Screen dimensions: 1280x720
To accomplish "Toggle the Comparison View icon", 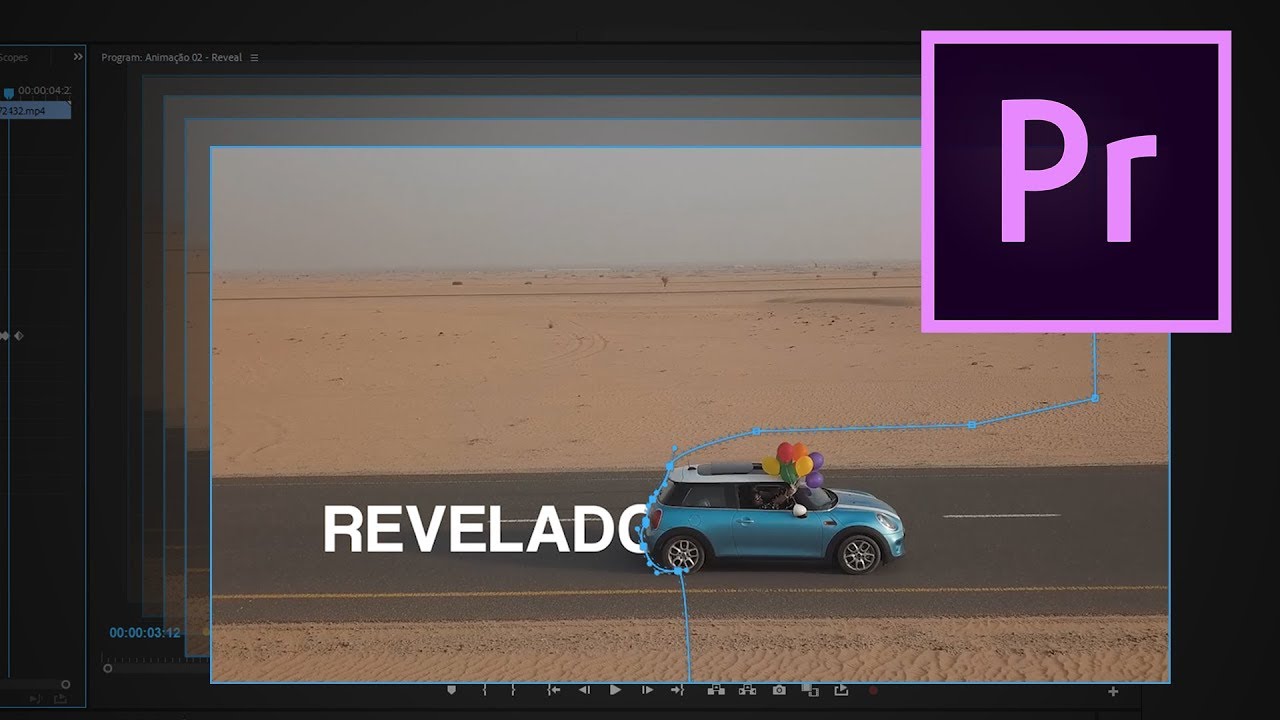I will tap(810, 690).
